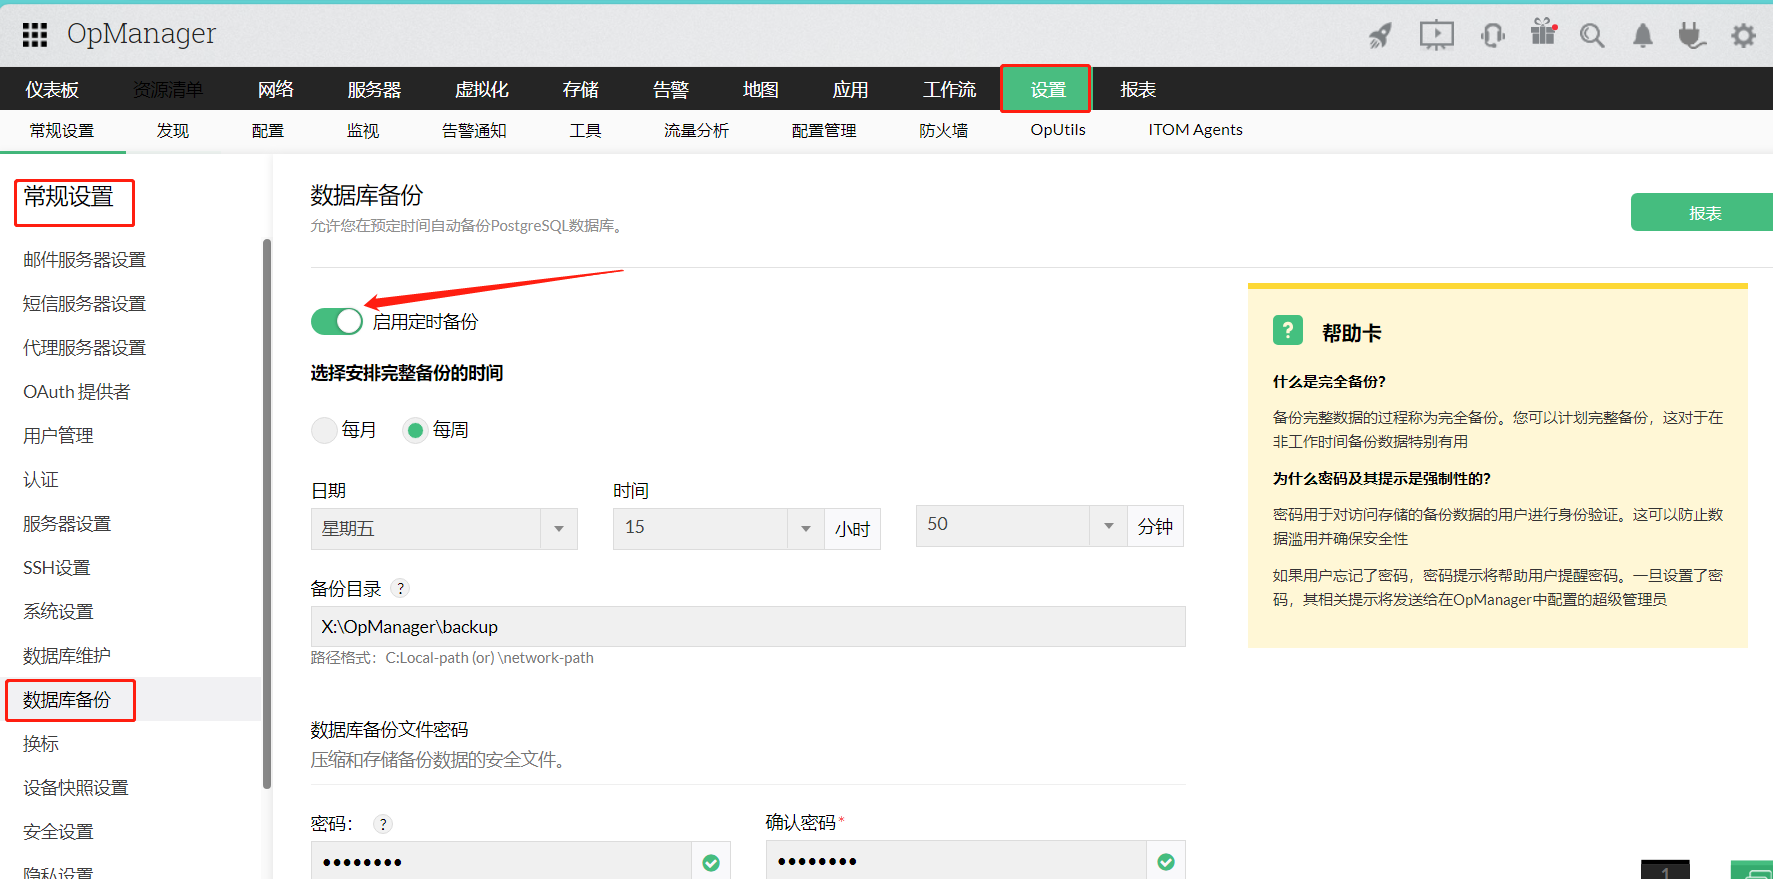
Task: Open the 星期五 date dropdown
Action: coord(444,528)
